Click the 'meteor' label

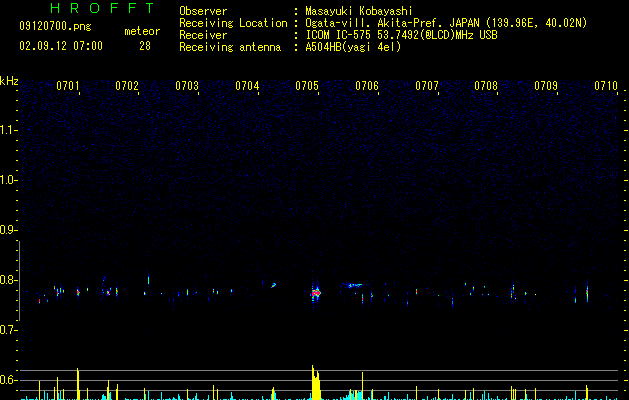[x=142, y=31]
